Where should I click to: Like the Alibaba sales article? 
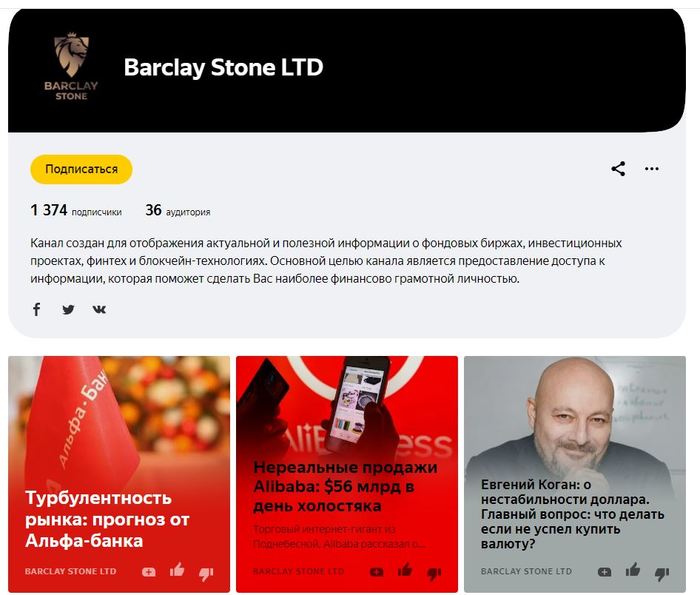click(x=405, y=570)
